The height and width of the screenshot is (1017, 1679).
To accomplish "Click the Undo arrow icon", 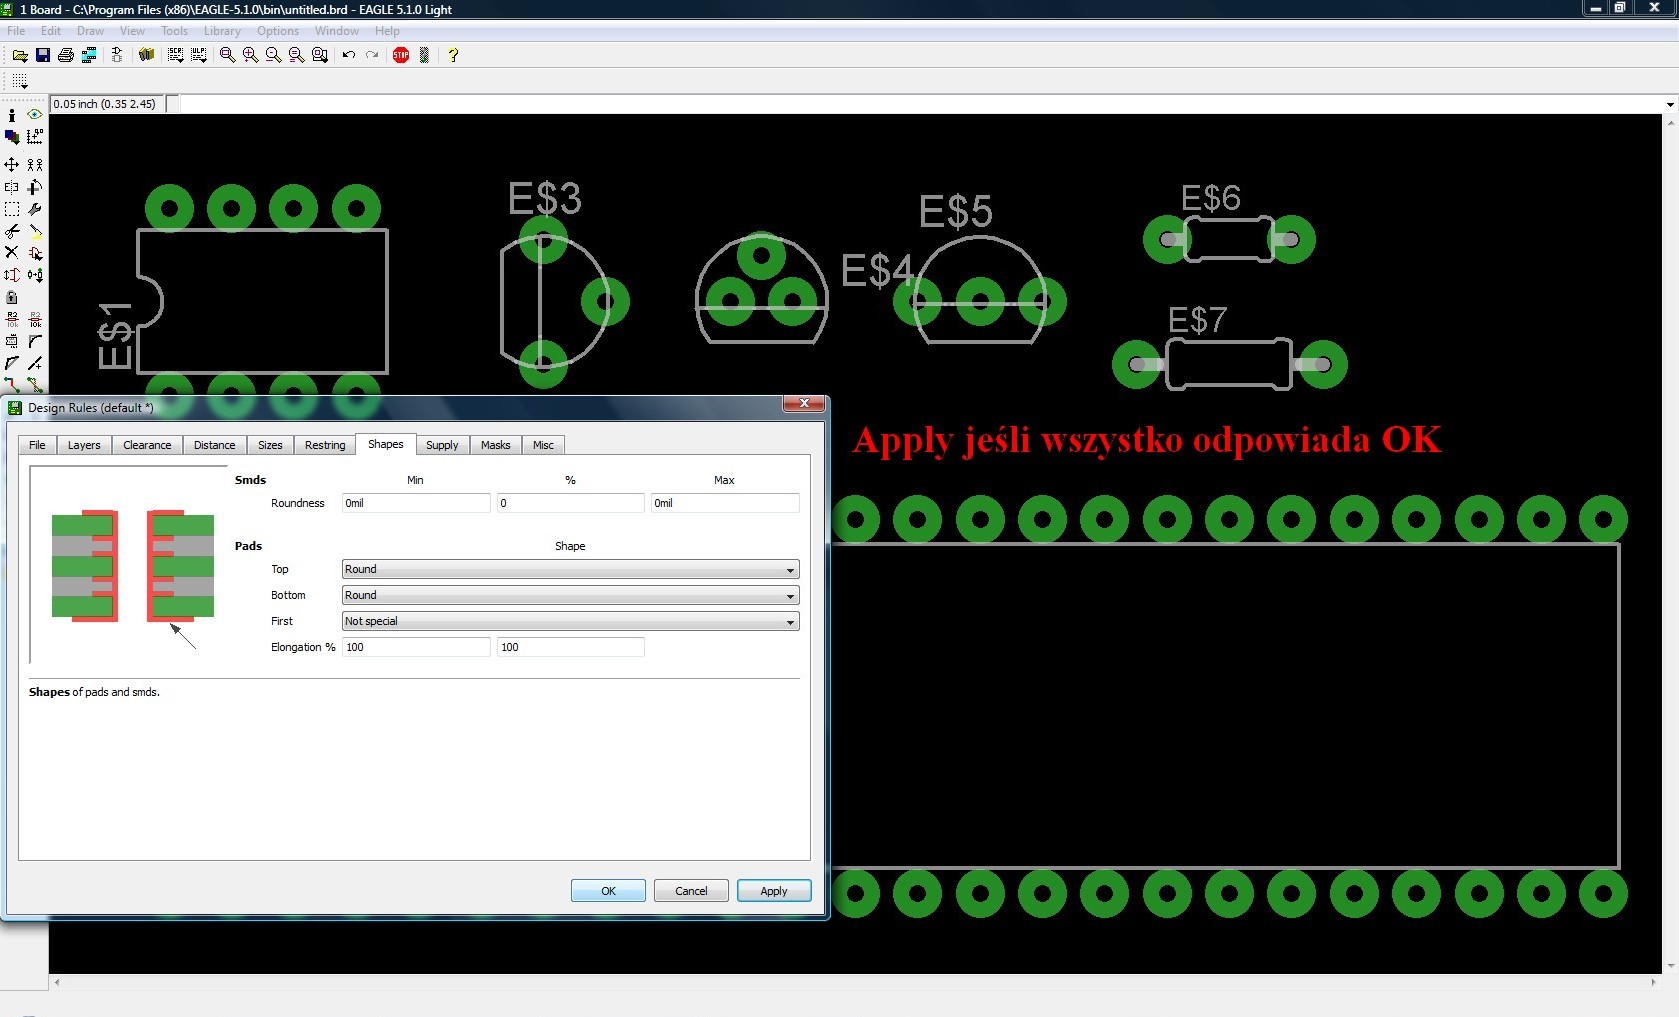I will [348, 55].
